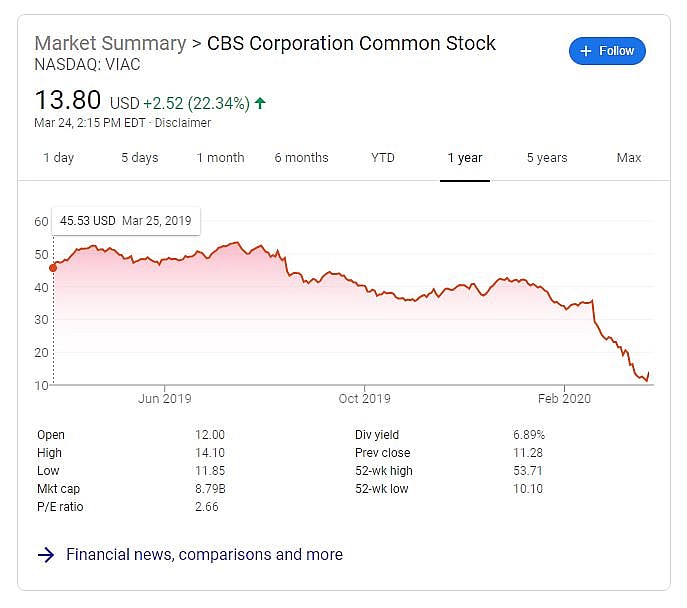Click the CBS Corporation Common Stock title
Image resolution: width=687 pixels, height=608 pixels.
point(351,43)
